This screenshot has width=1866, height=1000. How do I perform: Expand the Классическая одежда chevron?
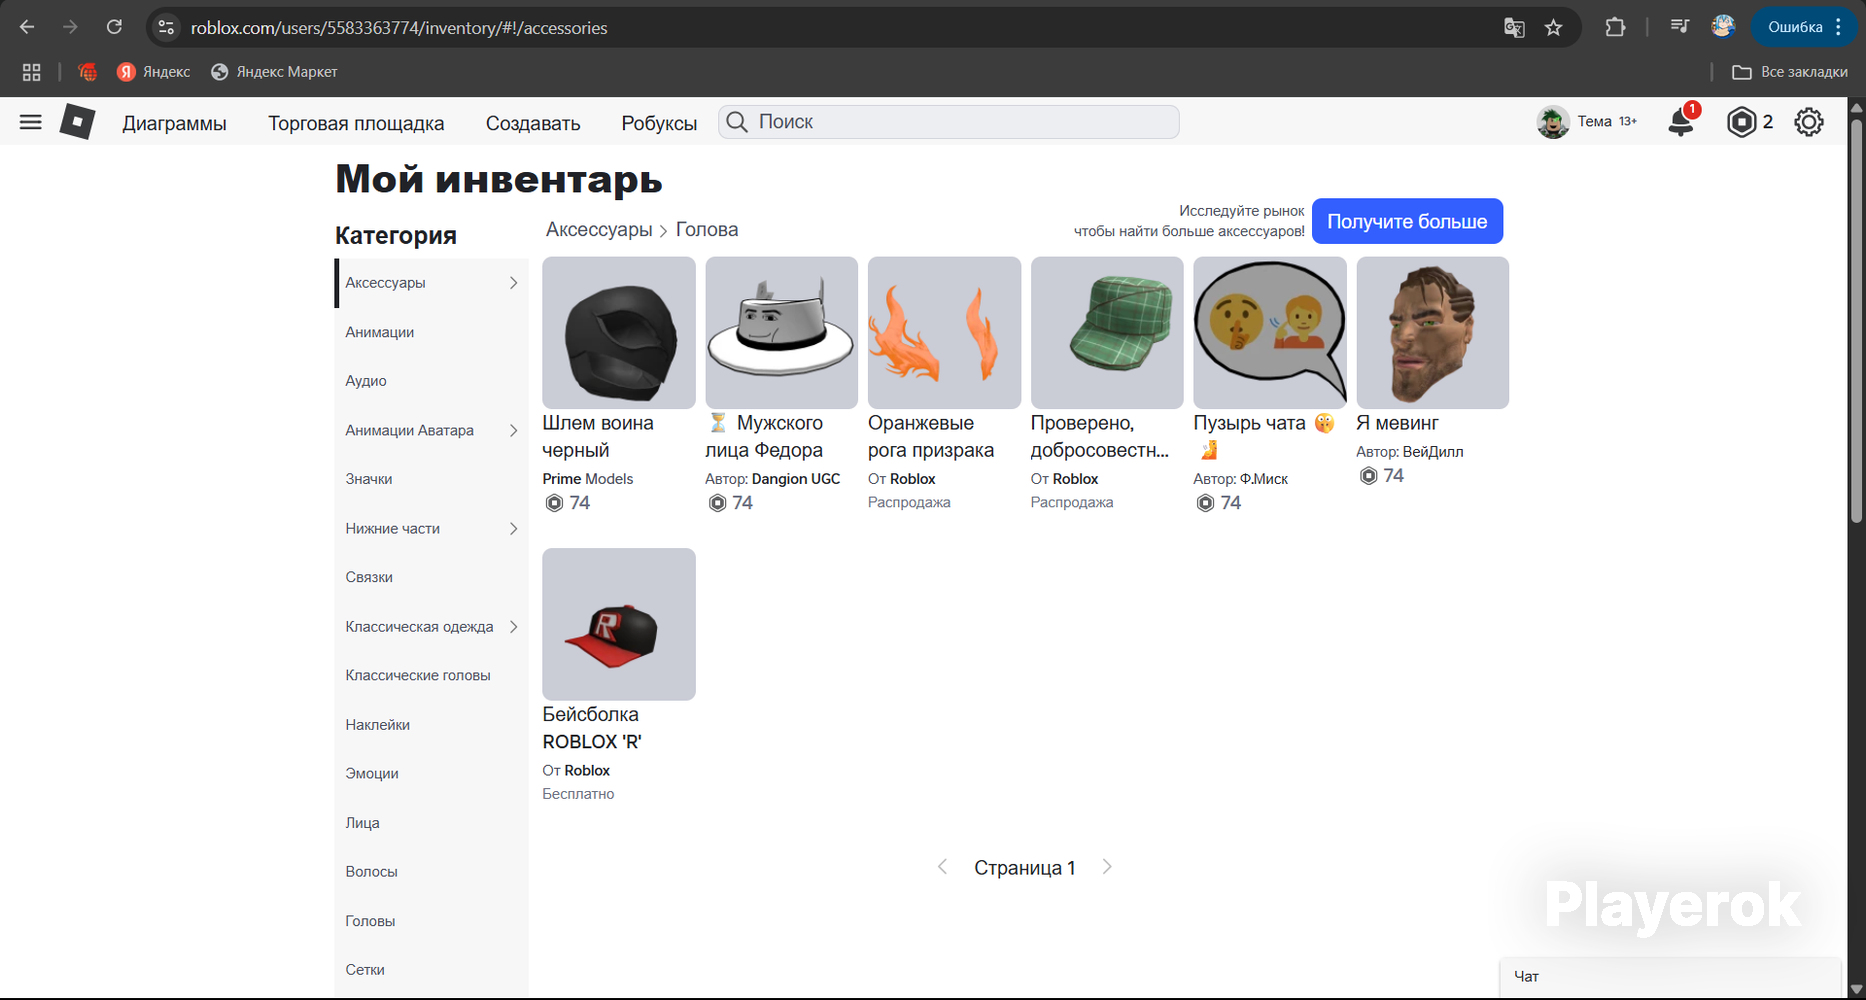coord(513,627)
